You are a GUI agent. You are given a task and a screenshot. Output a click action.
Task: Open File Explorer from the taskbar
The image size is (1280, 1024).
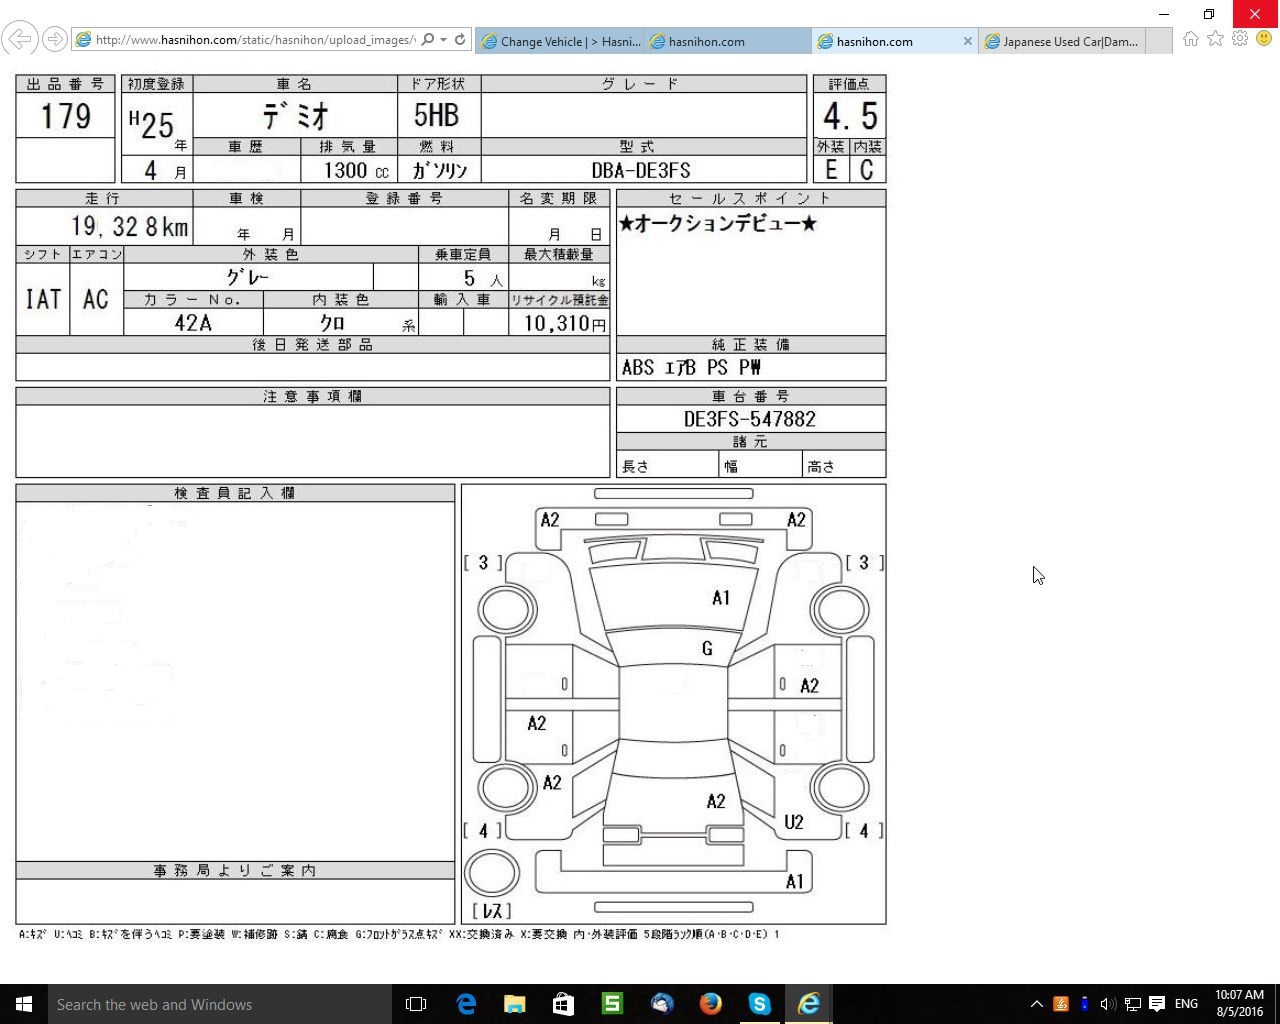(514, 1004)
